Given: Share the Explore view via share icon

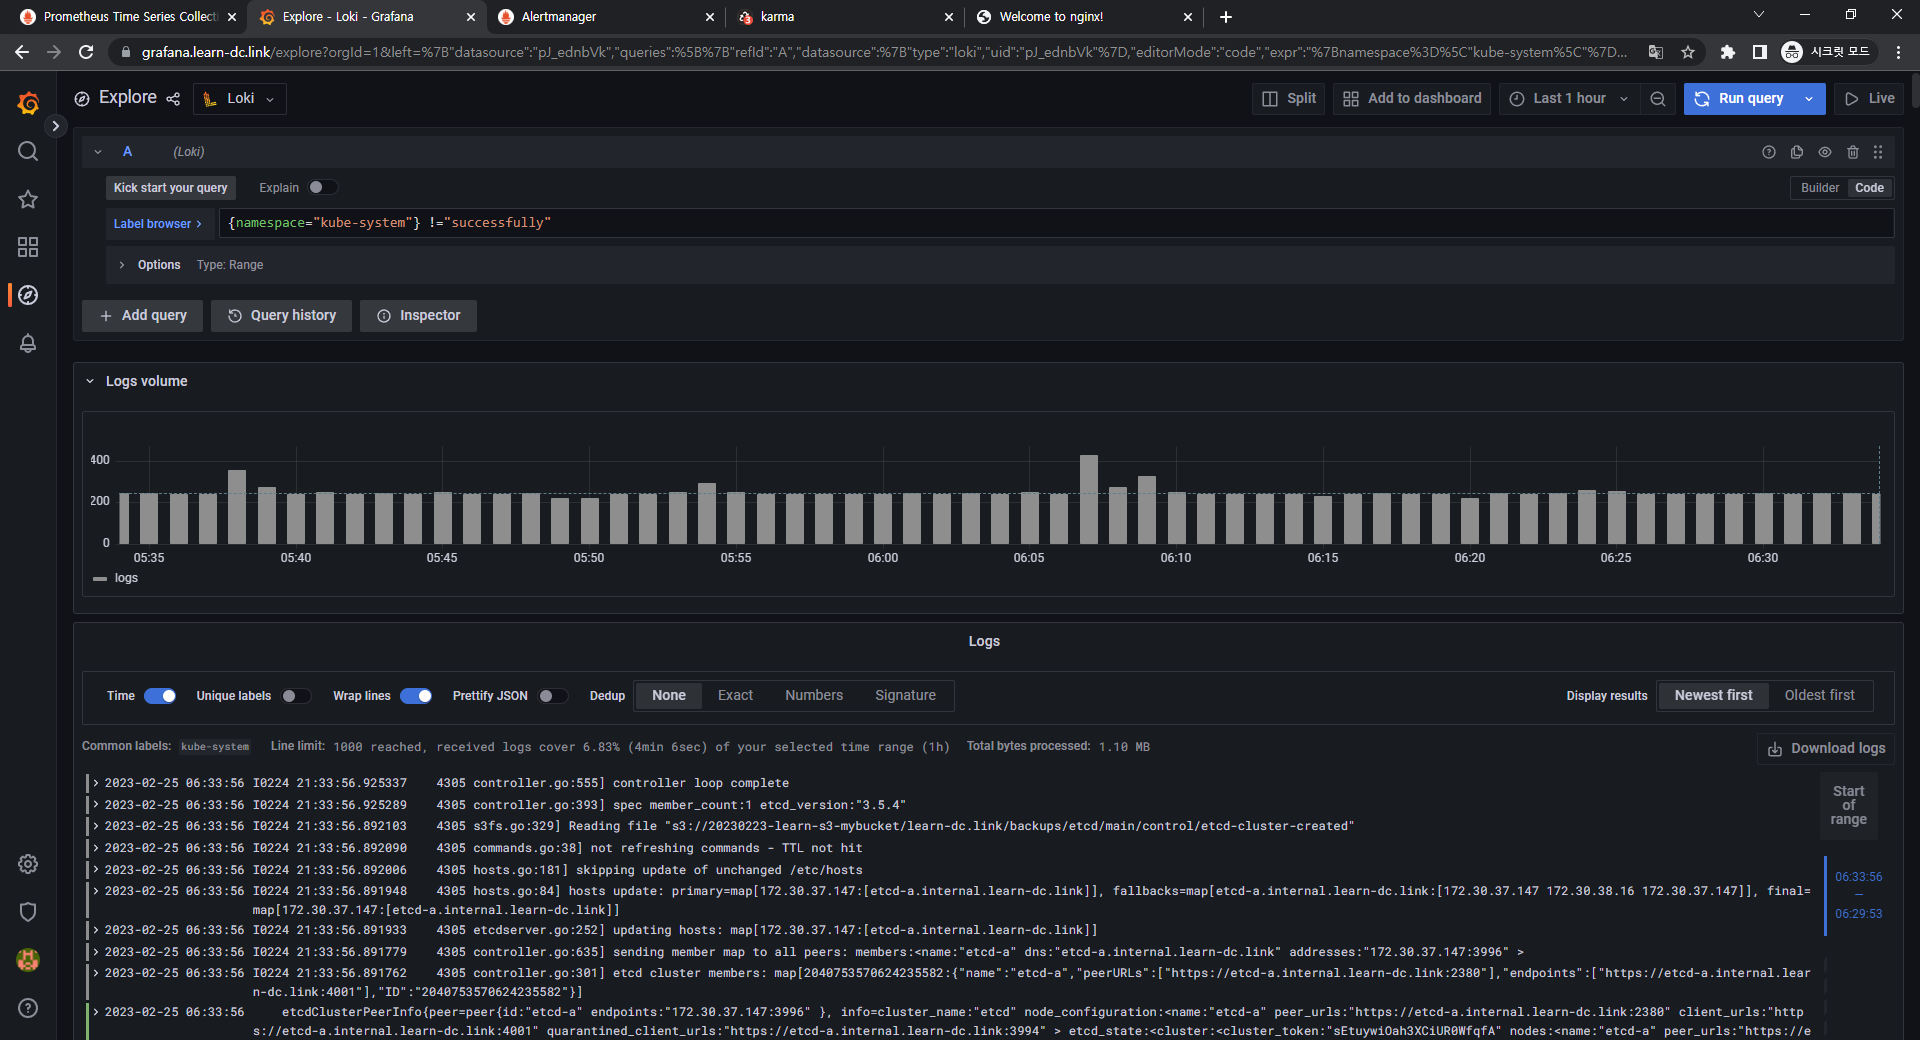Looking at the screenshot, I should click(173, 99).
